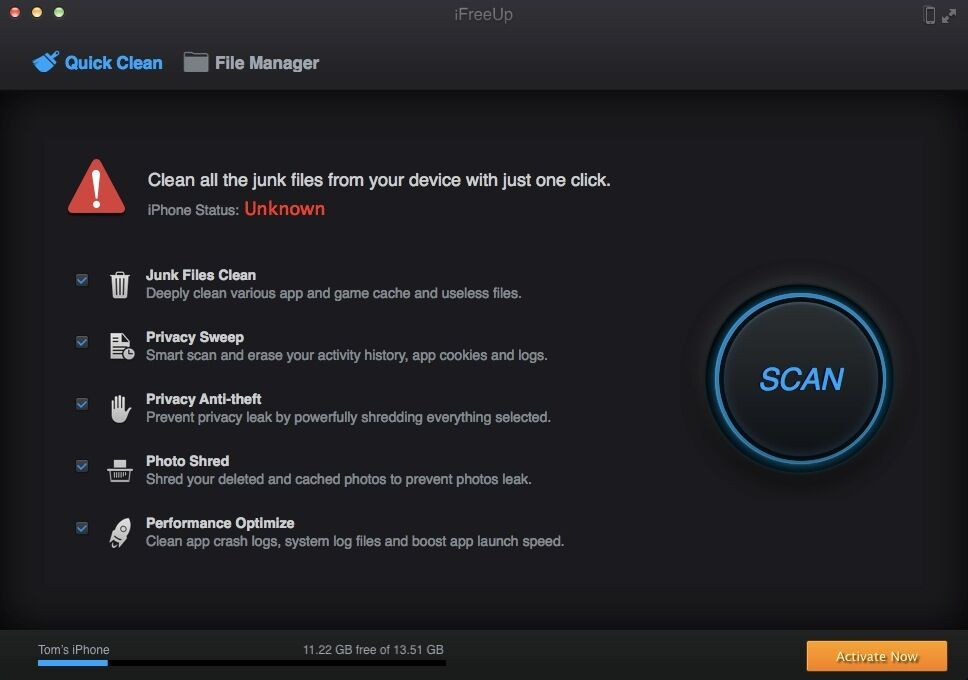Viewport: 968px width, 680px height.
Task: Toggle the Privacy Sweep checkbox
Action: coord(81,342)
